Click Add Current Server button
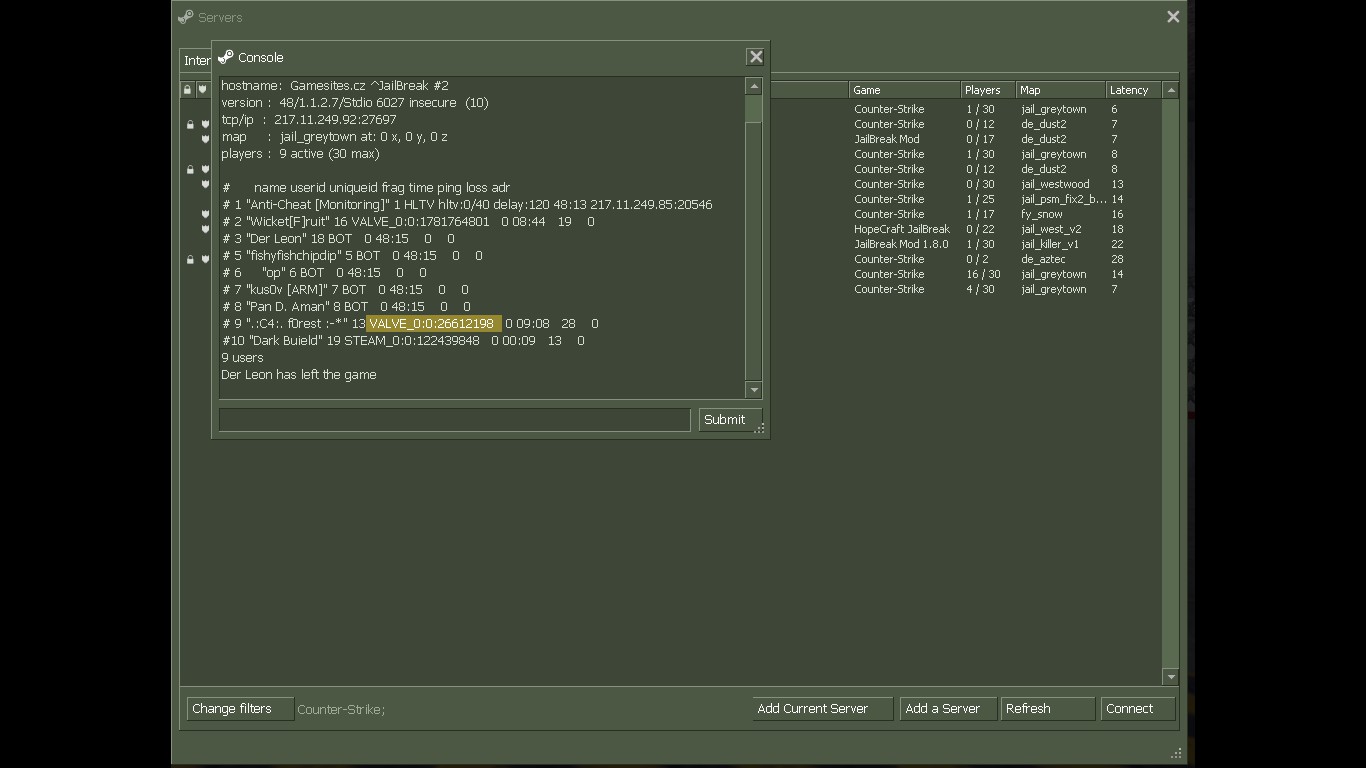The image size is (1366, 768). tap(822, 709)
